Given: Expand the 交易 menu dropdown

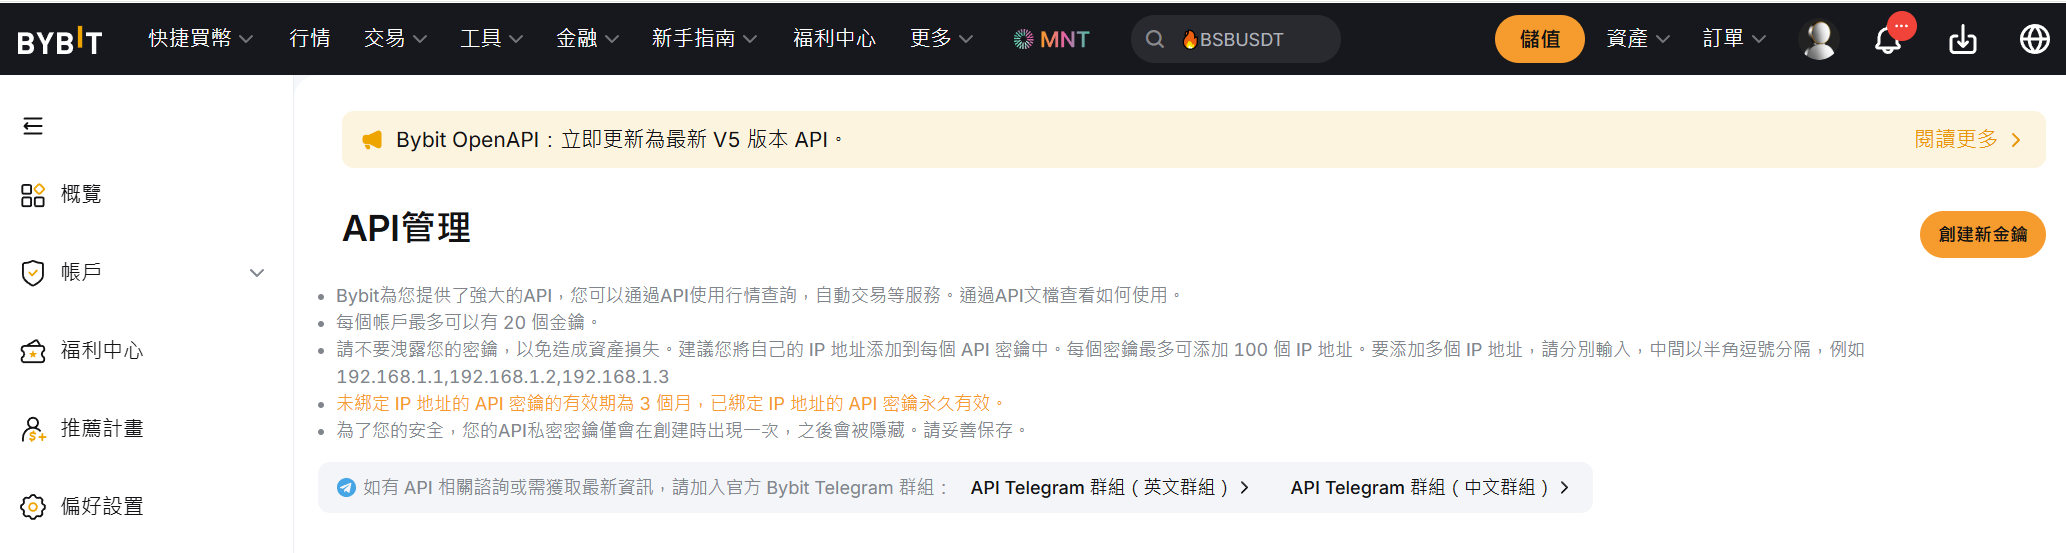Looking at the screenshot, I should pos(420,39).
